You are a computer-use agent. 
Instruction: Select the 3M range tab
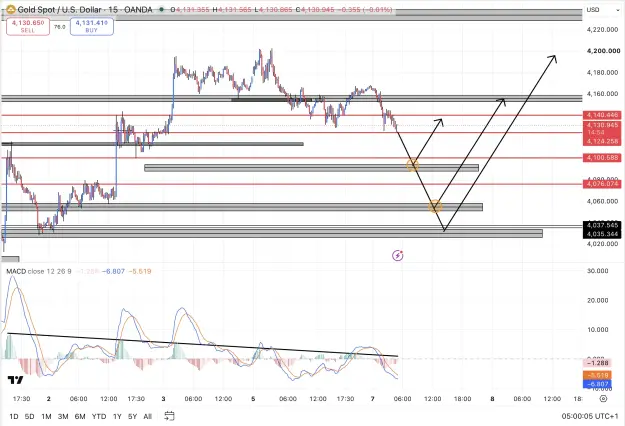[63, 416]
